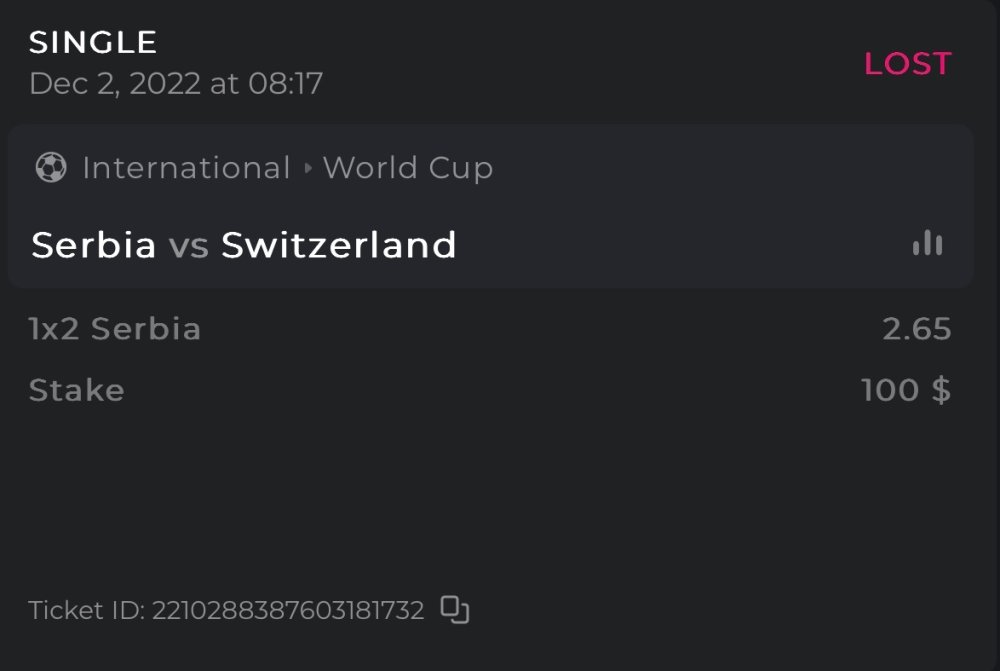Open the World Cup league link
This screenshot has height=671, width=1000.
click(407, 168)
